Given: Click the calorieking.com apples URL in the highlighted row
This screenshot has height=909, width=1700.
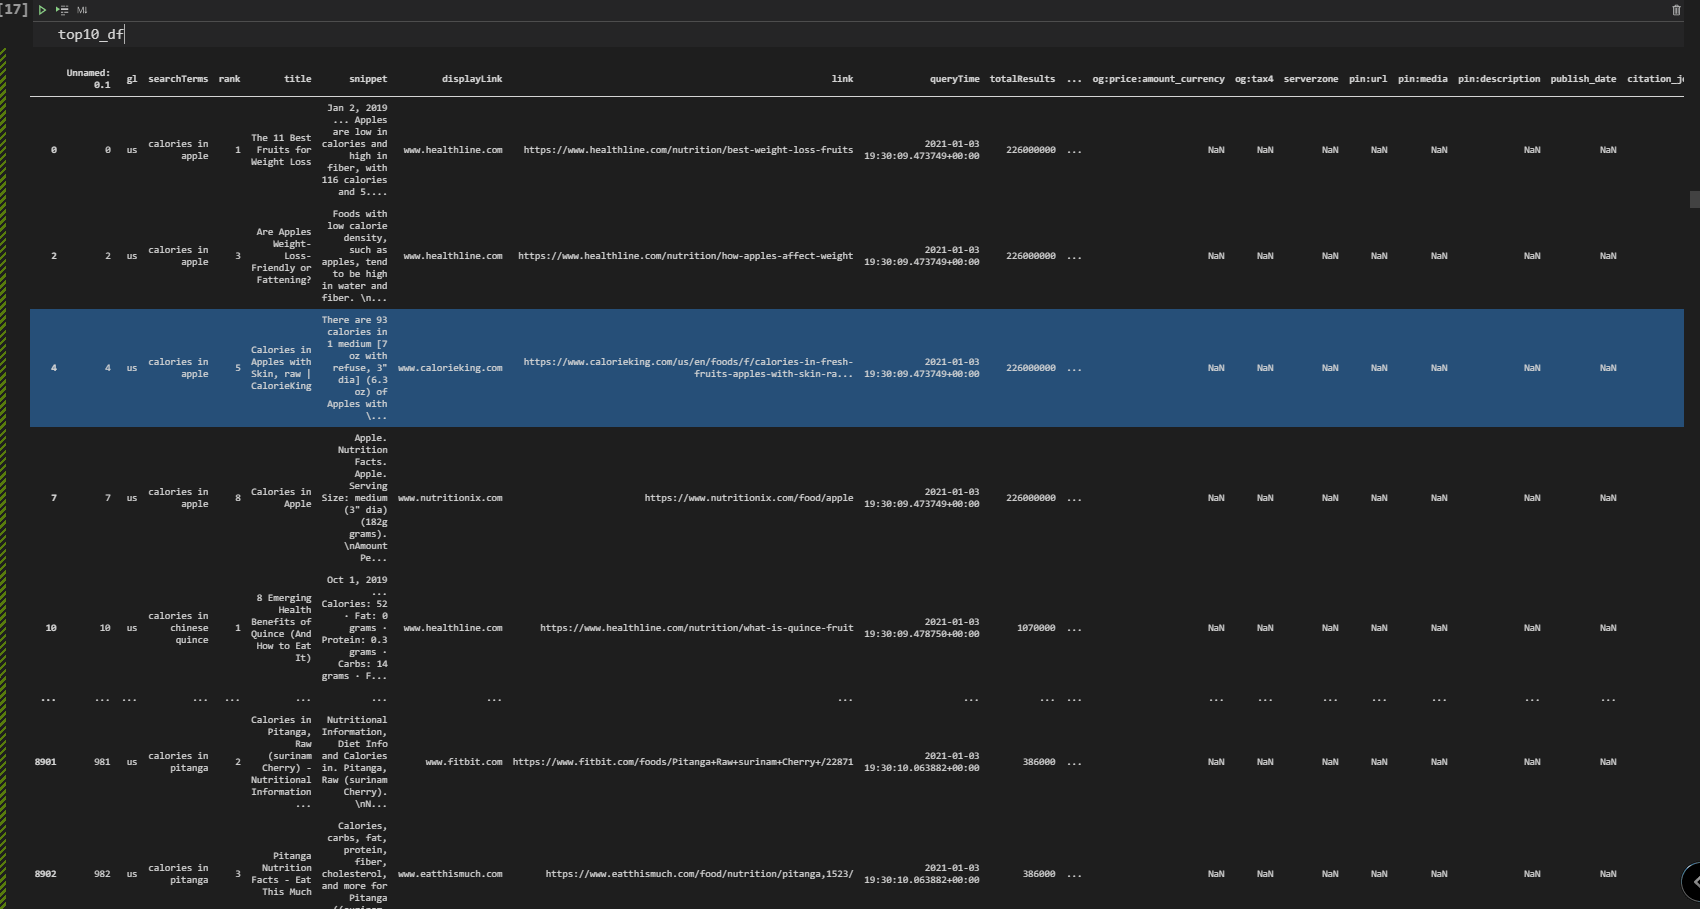Looking at the screenshot, I should [688, 368].
